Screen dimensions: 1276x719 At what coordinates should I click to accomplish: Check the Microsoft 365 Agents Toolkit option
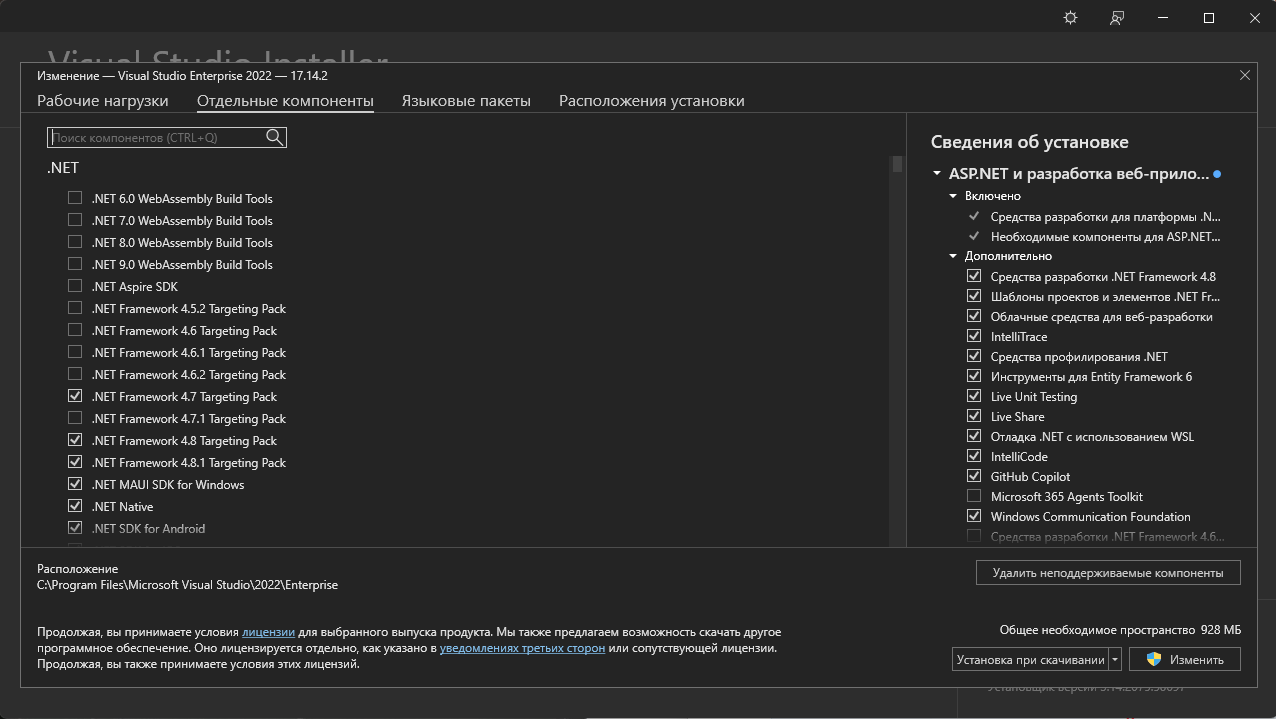tap(974, 496)
